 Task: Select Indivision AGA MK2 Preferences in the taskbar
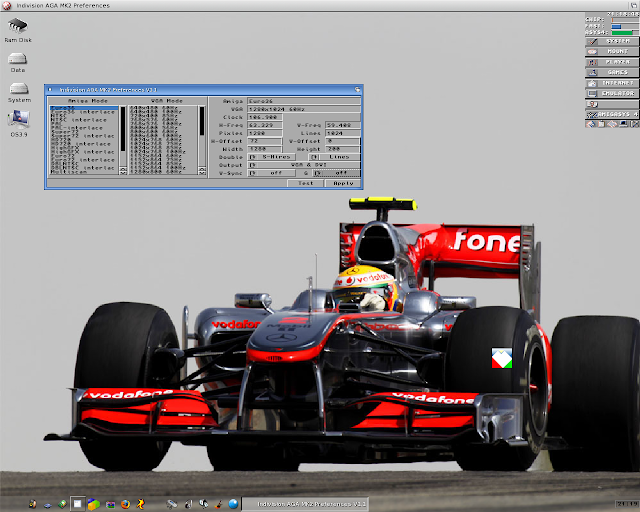(x=305, y=504)
